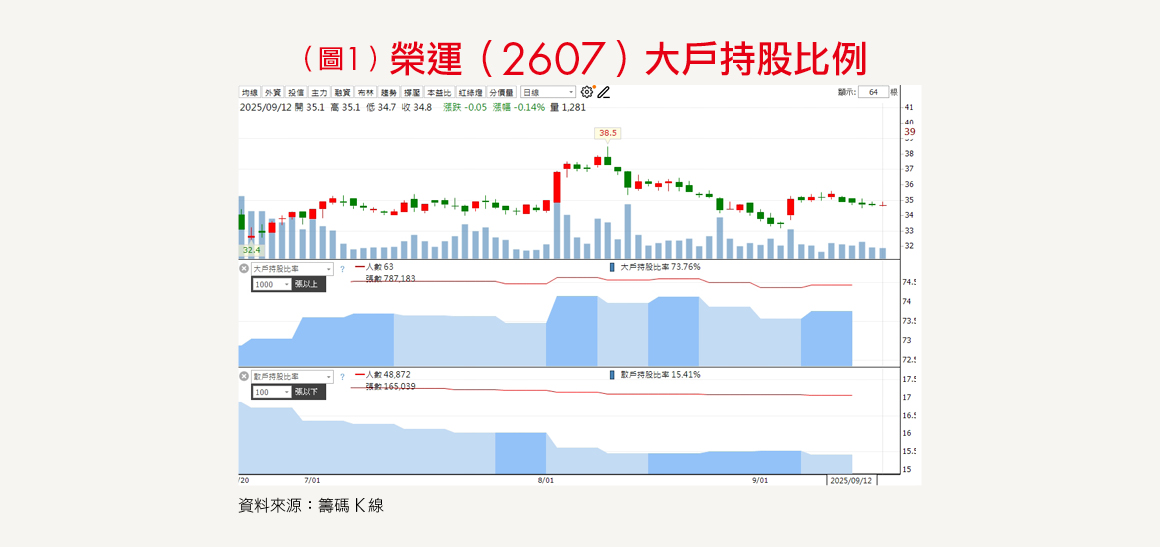Click the 資料來源：籌碼 K線 caption
1160x547 pixels.
coord(311,506)
